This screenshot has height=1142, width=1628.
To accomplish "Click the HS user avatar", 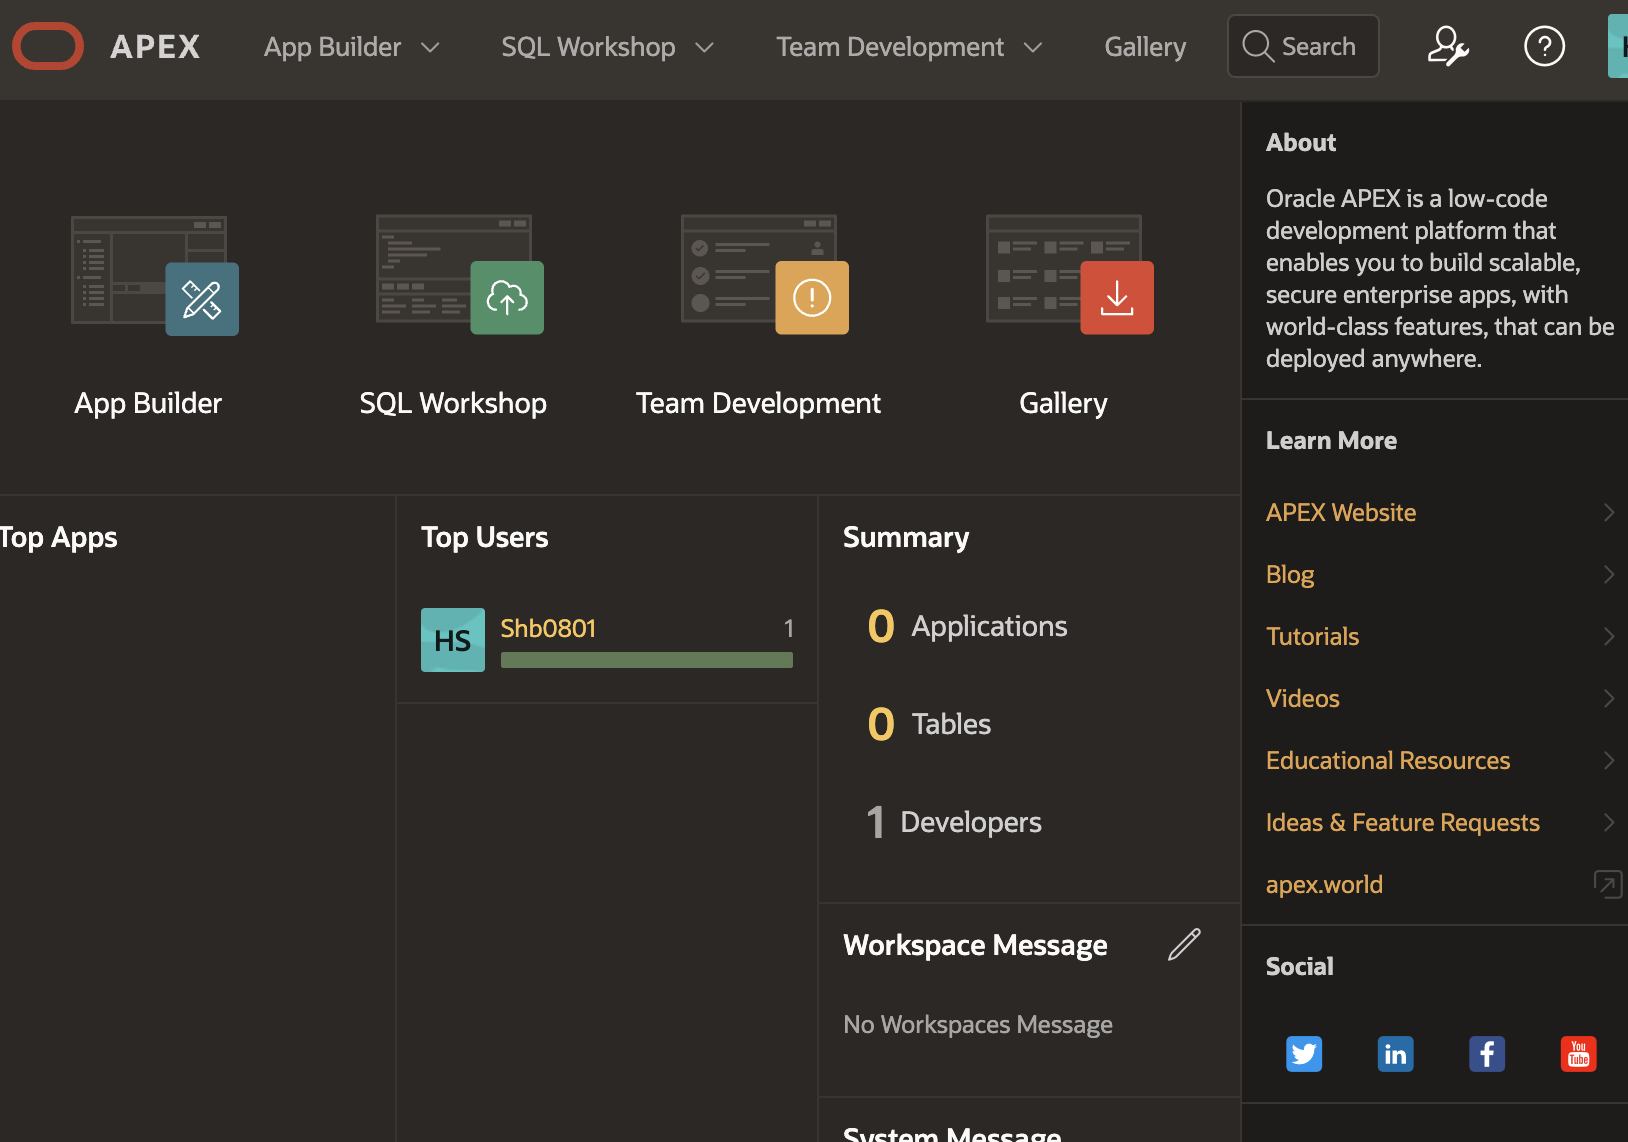I will [453, 640].
